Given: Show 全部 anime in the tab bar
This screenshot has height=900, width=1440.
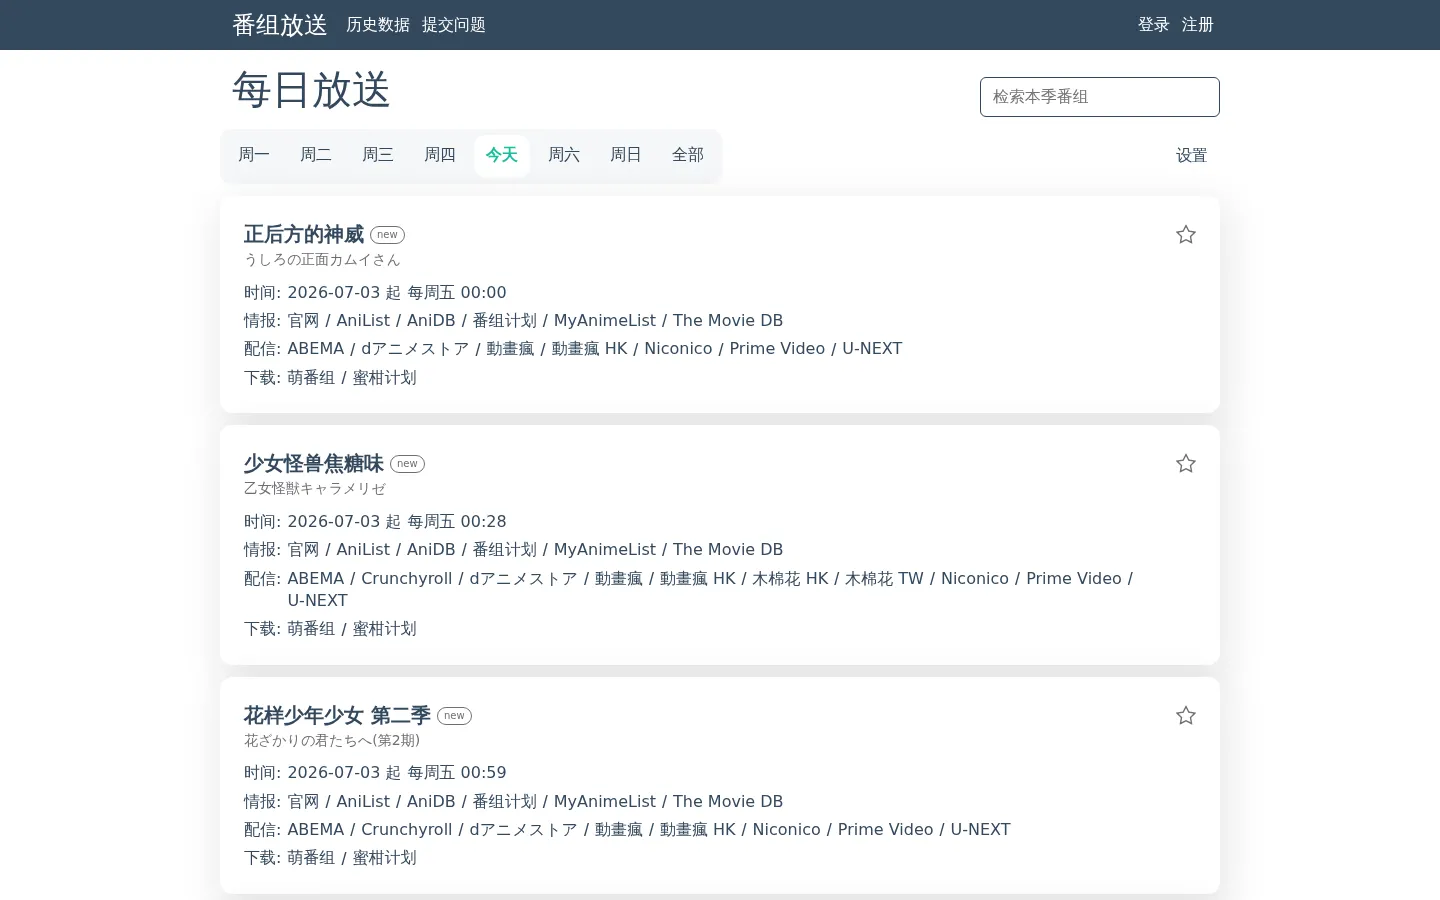Looking at the screenshot, I should 688,155.
